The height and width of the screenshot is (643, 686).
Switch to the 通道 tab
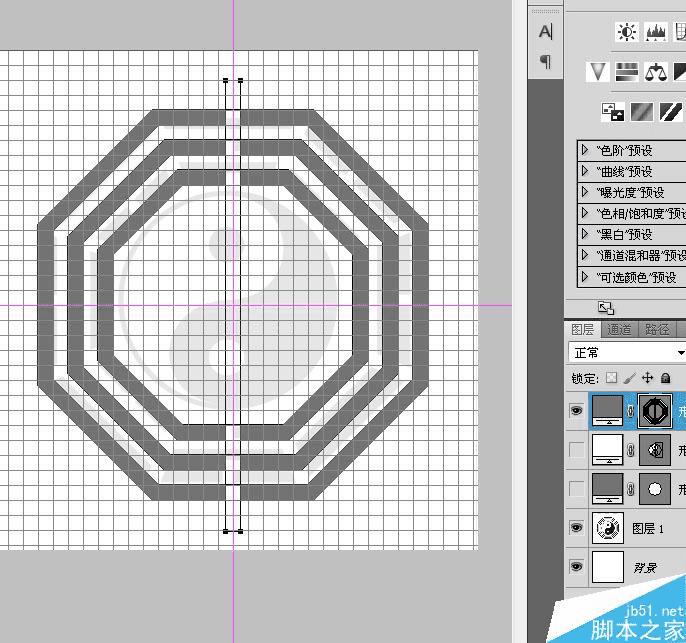(620, 329)
